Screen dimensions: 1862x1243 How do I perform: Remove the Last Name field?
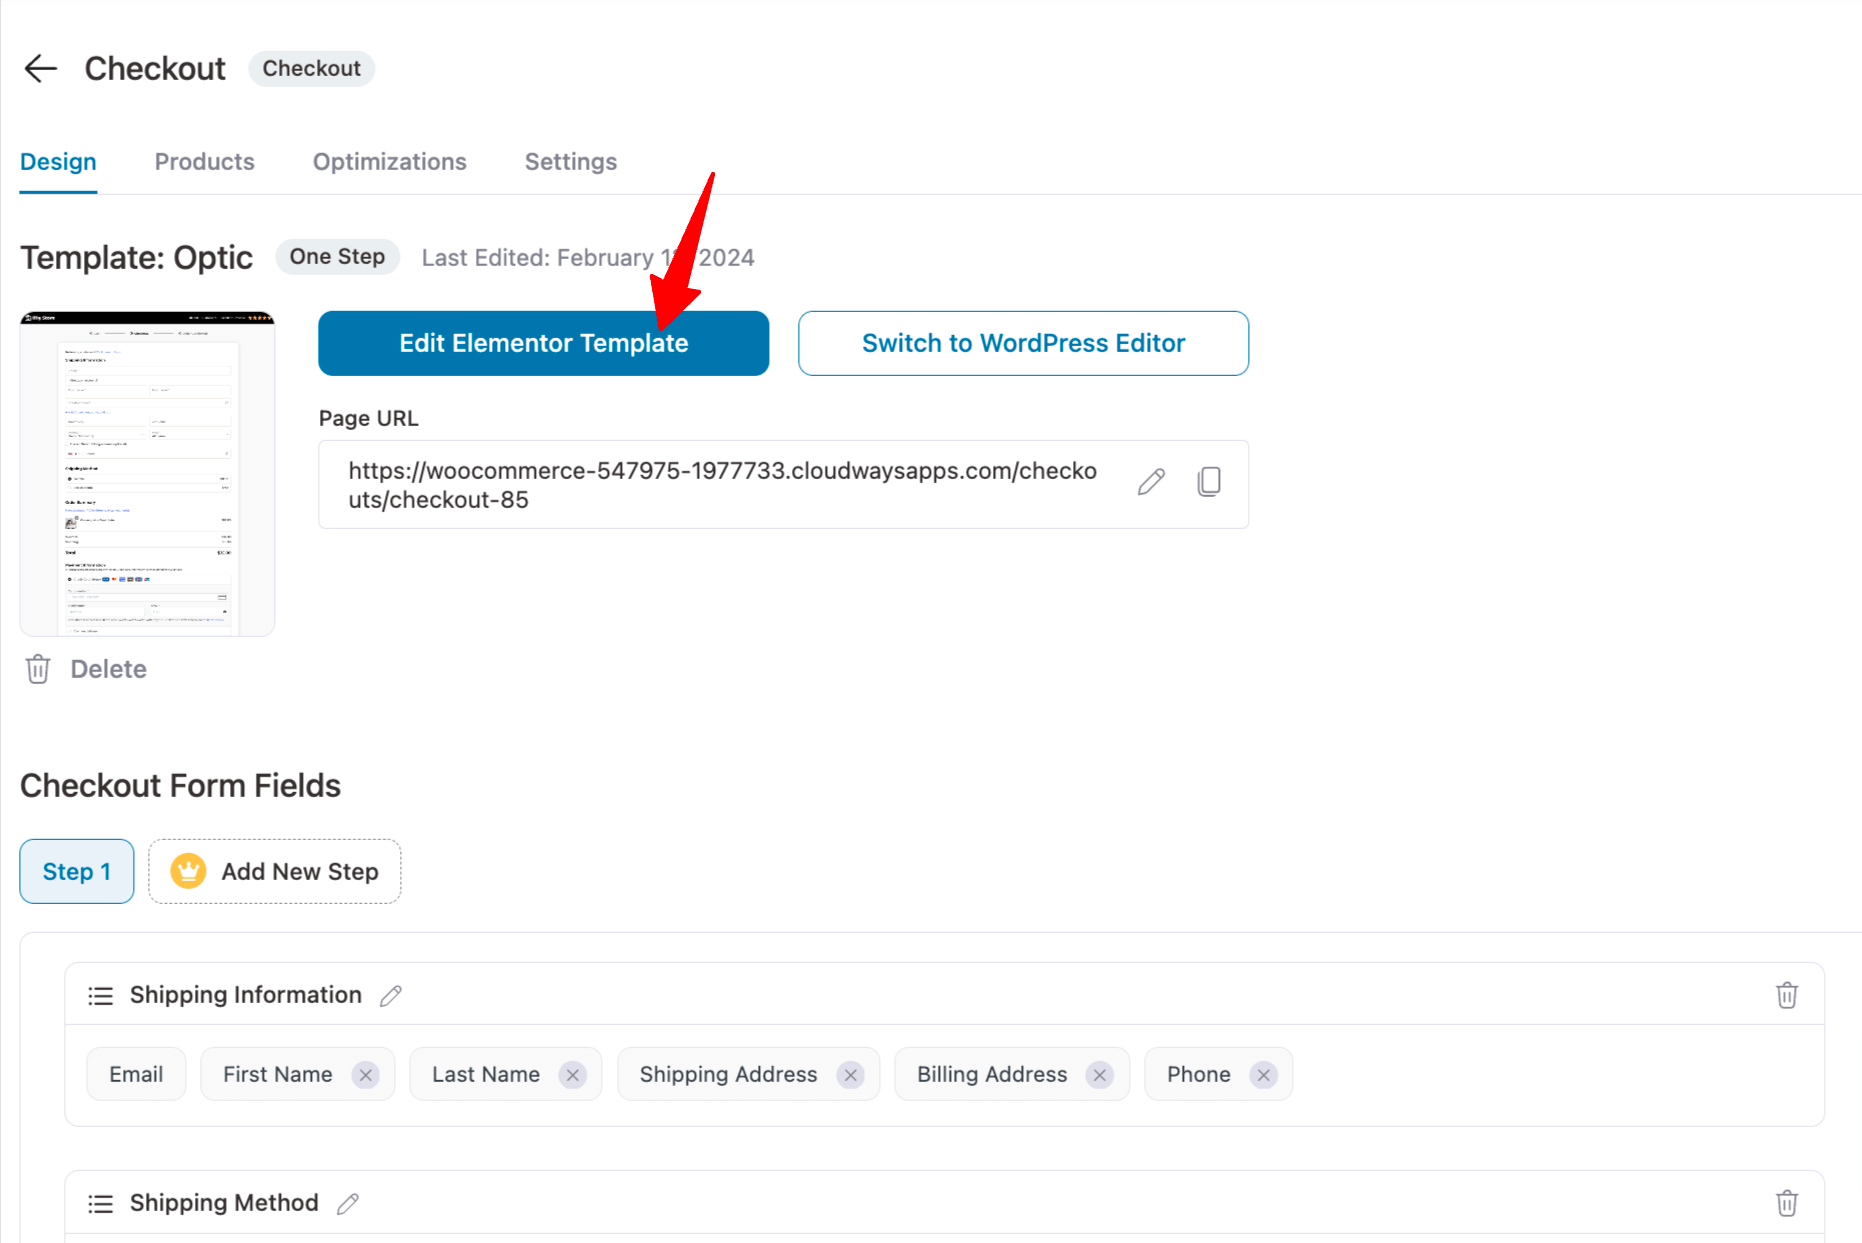pyautogui.click(x=573, y=1075)
